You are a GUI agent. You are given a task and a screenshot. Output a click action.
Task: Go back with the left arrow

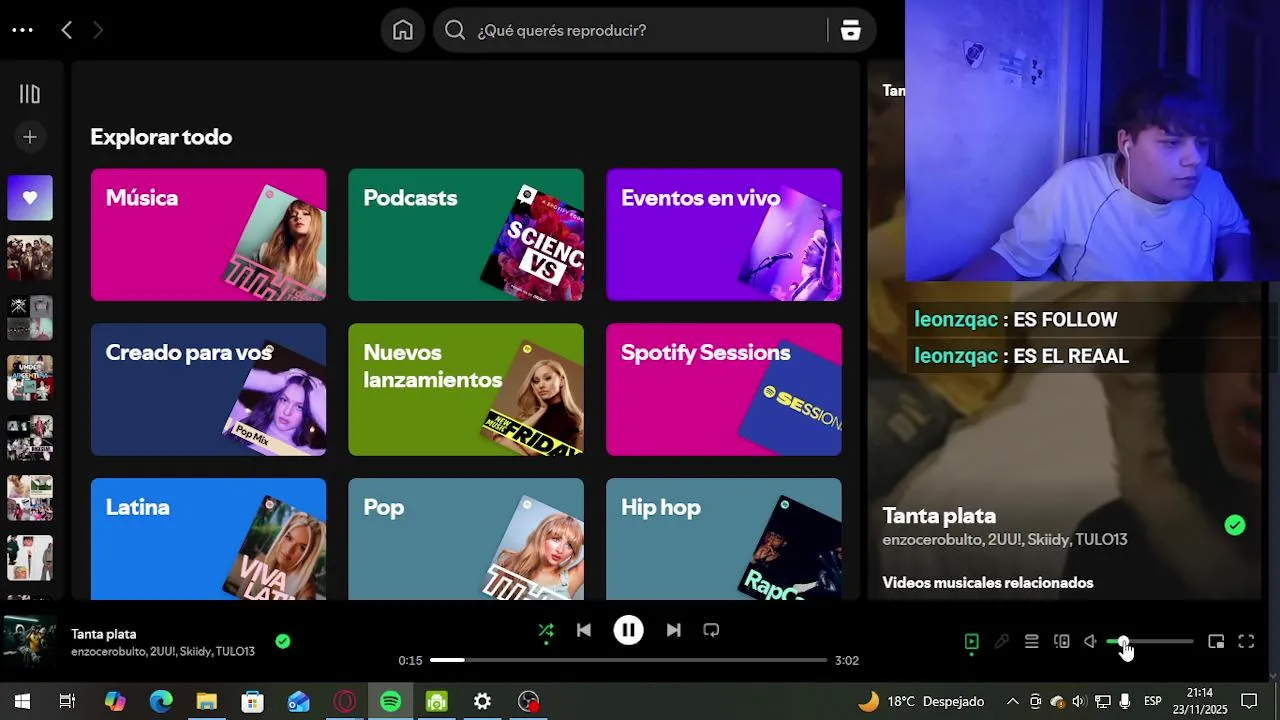(x=67, y=30)
